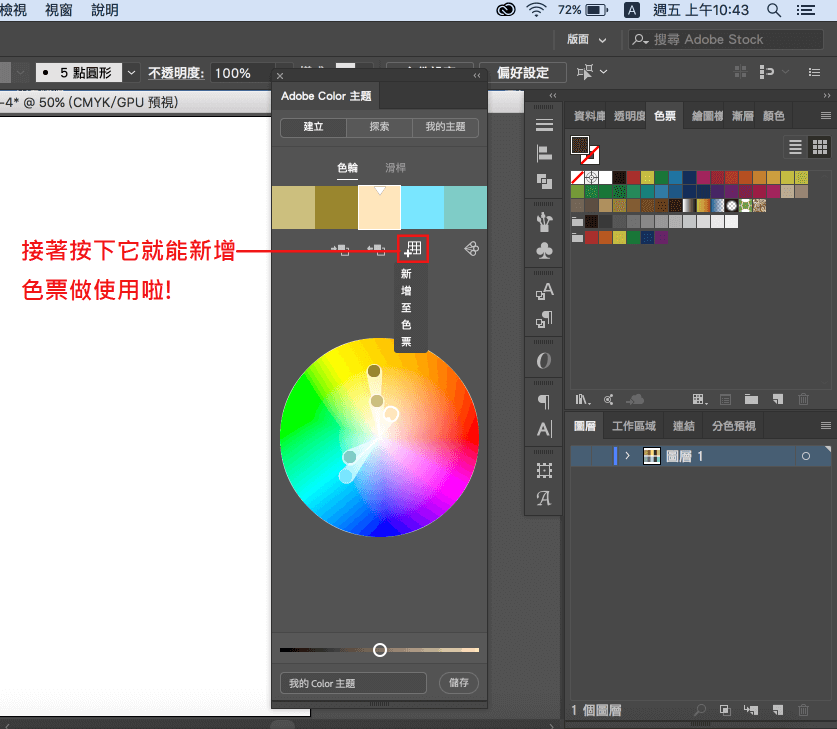837x729 pixels.
Task: Open the Symbols club icon panel
Action: point(544,250)
